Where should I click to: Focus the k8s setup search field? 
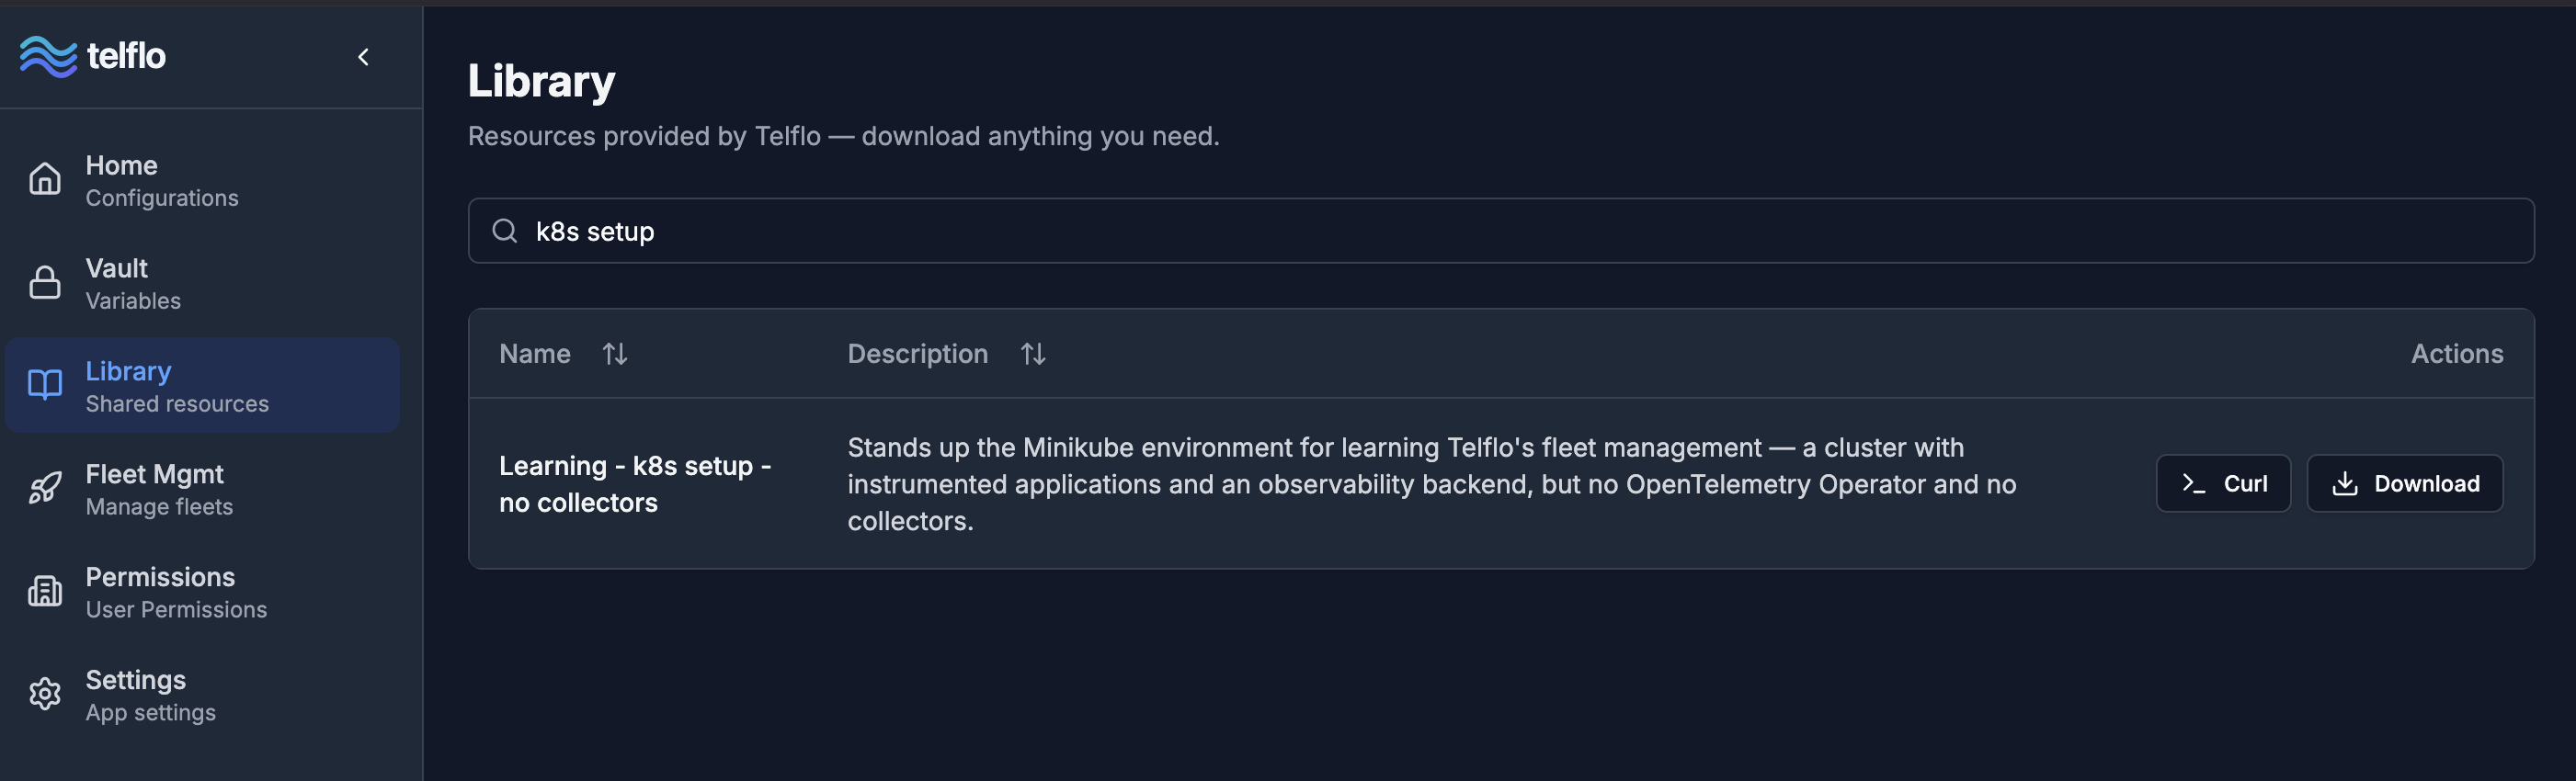click(1501, 231)
